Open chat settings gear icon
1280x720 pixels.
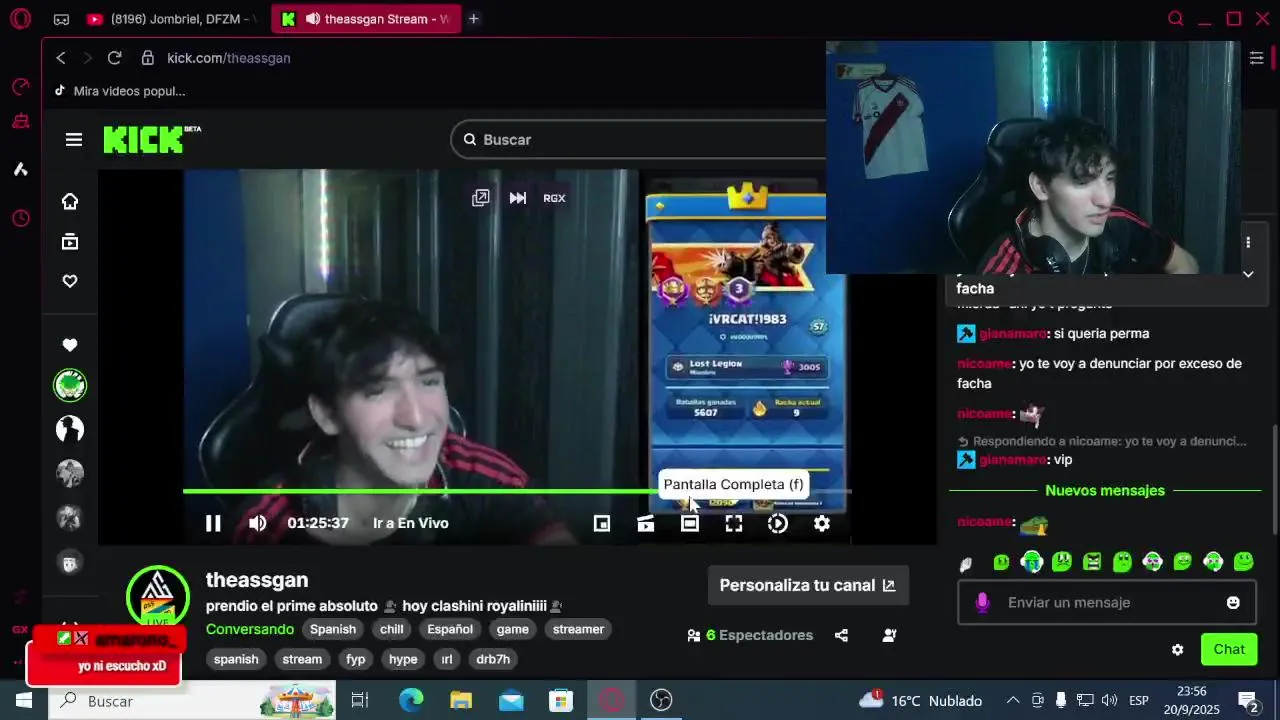[1177, 650]
